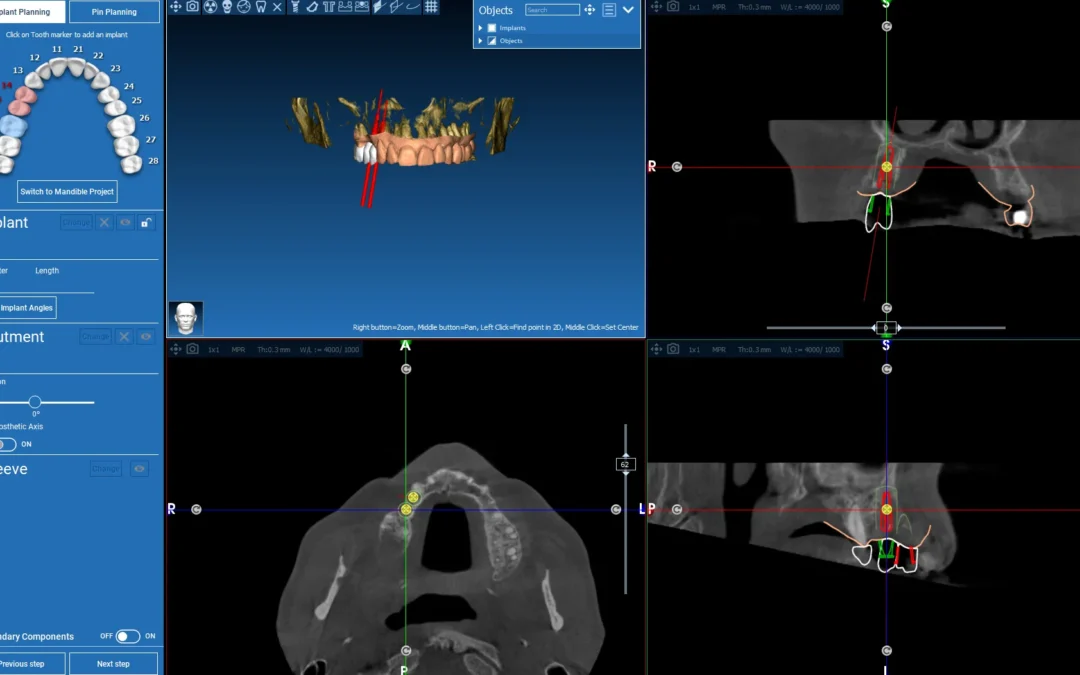Open the 1x1 layout option in the axial view
The width and height of the screenshot is (1080, 675).
coord(214,350)
